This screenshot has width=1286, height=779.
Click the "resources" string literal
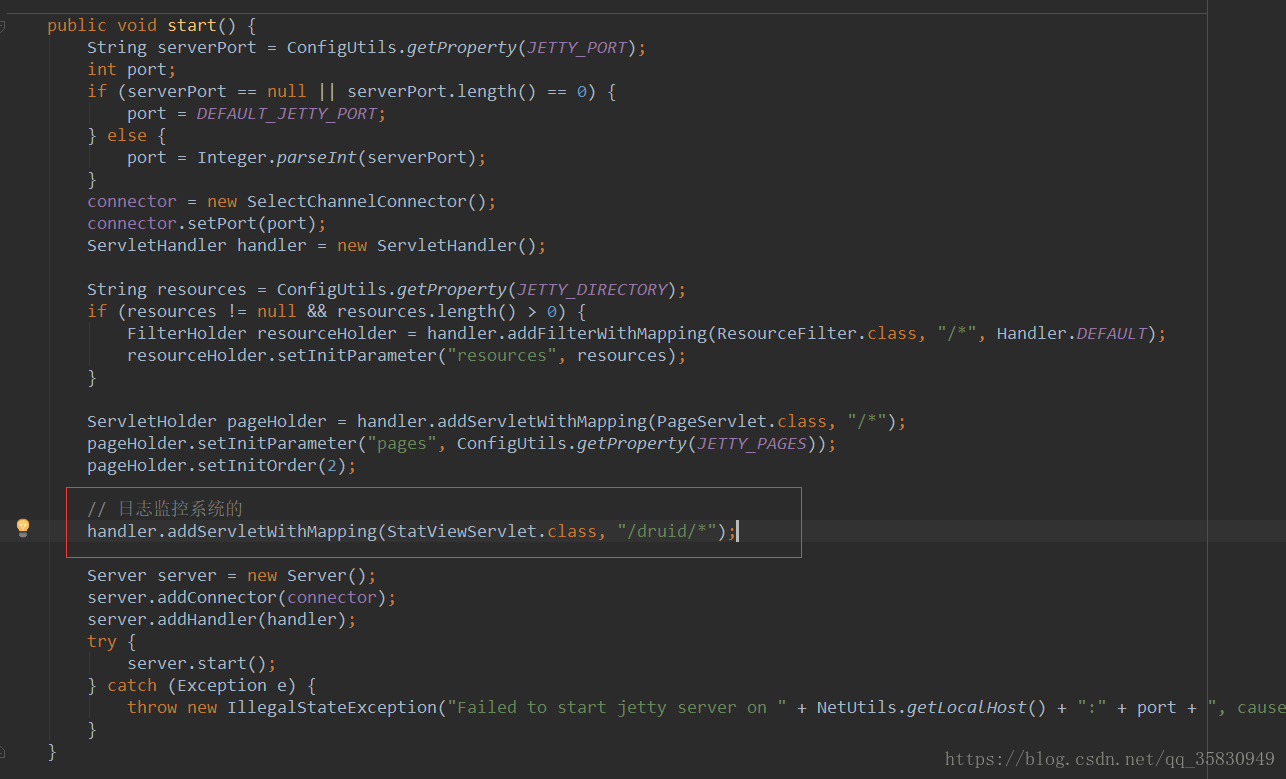tap(502, 355)
